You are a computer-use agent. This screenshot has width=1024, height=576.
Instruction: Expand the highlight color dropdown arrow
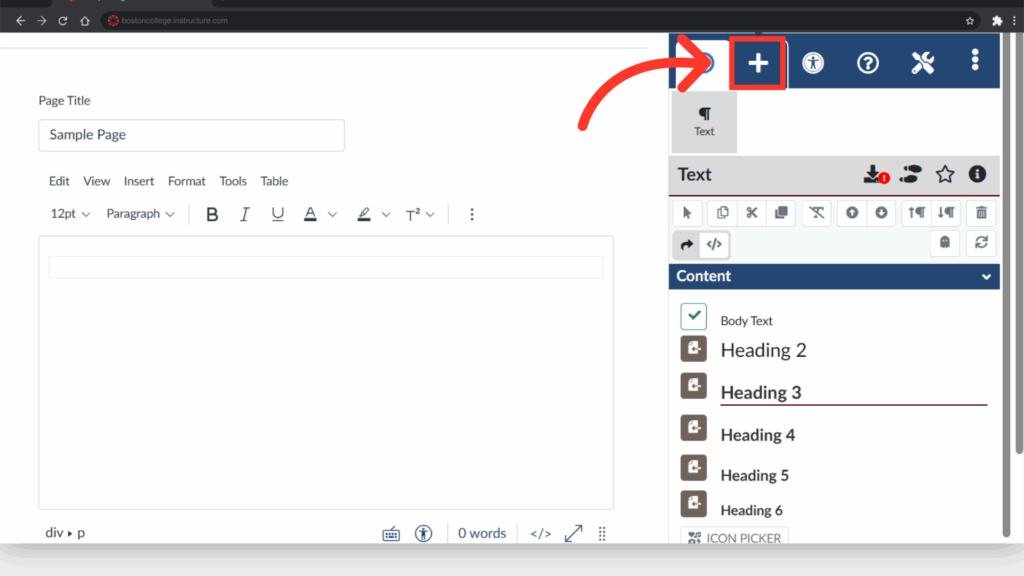(386, 214)
